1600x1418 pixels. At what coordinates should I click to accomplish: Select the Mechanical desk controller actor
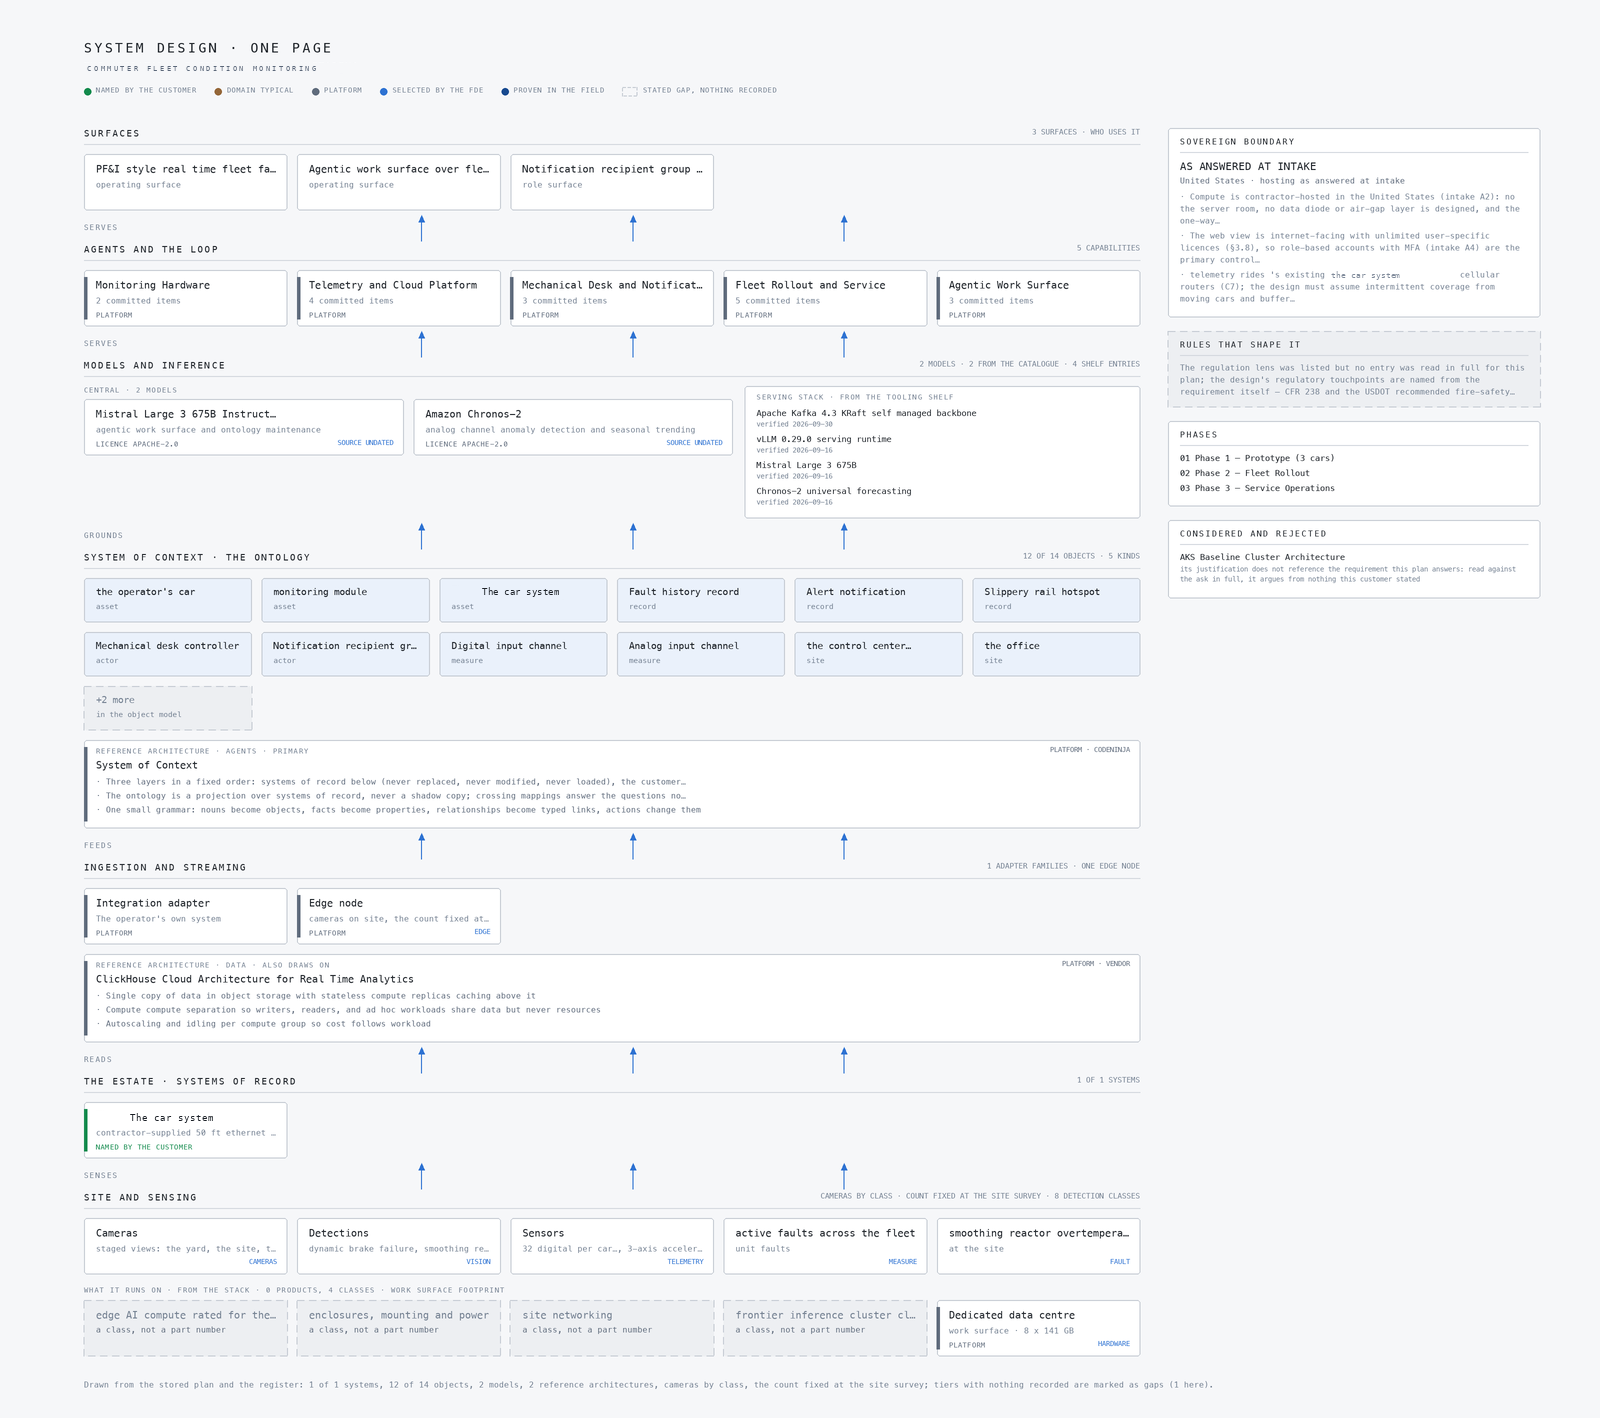coord(168,654)
